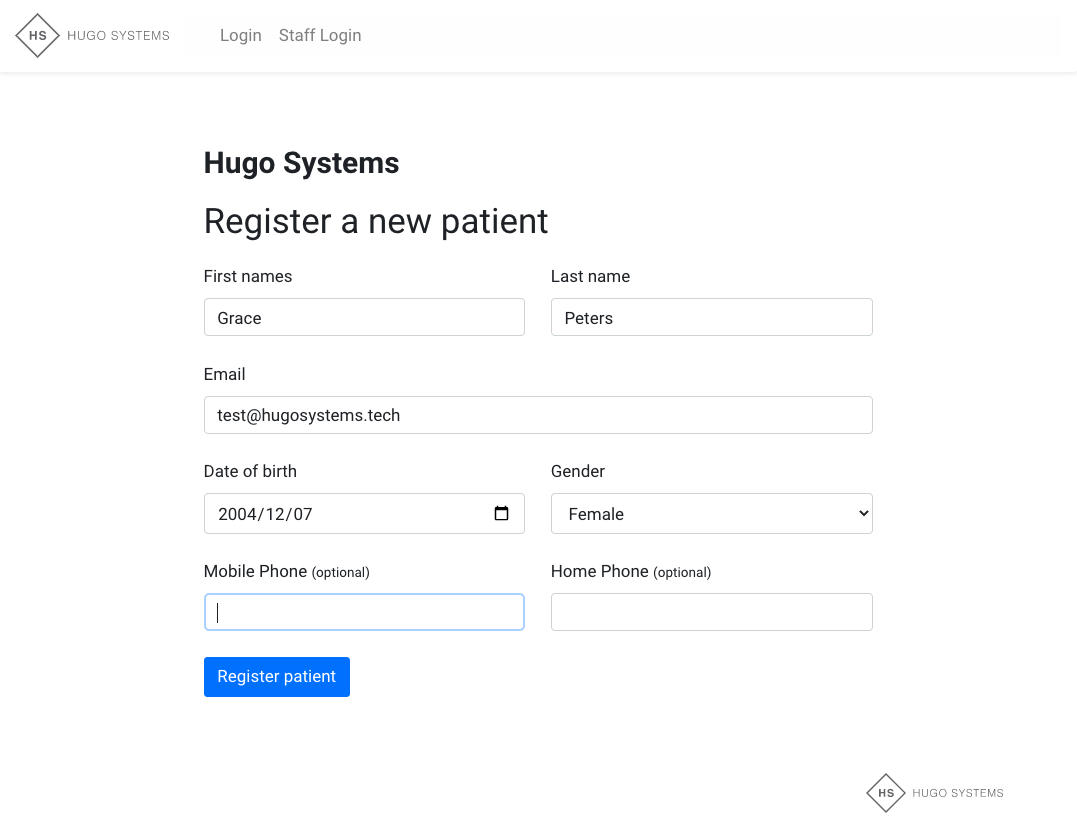Click the empty Home Phone field
This screenshot has height=834, width=1077.
coord(710,611)
